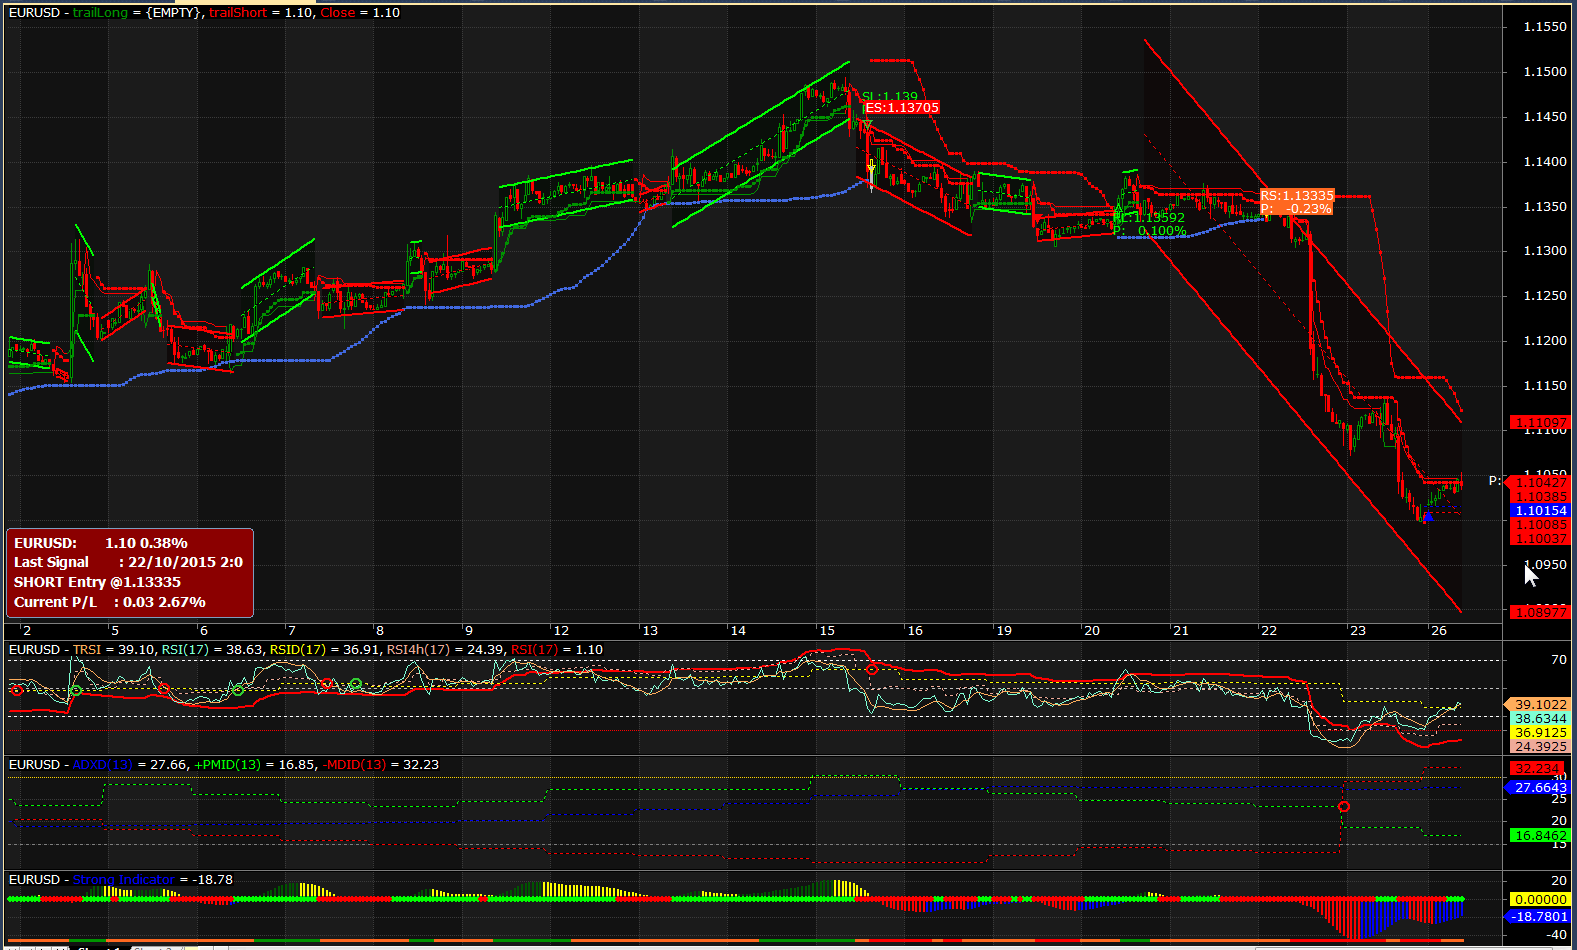Click the TRSI label in RSI pane

click(x=87, y=650)
